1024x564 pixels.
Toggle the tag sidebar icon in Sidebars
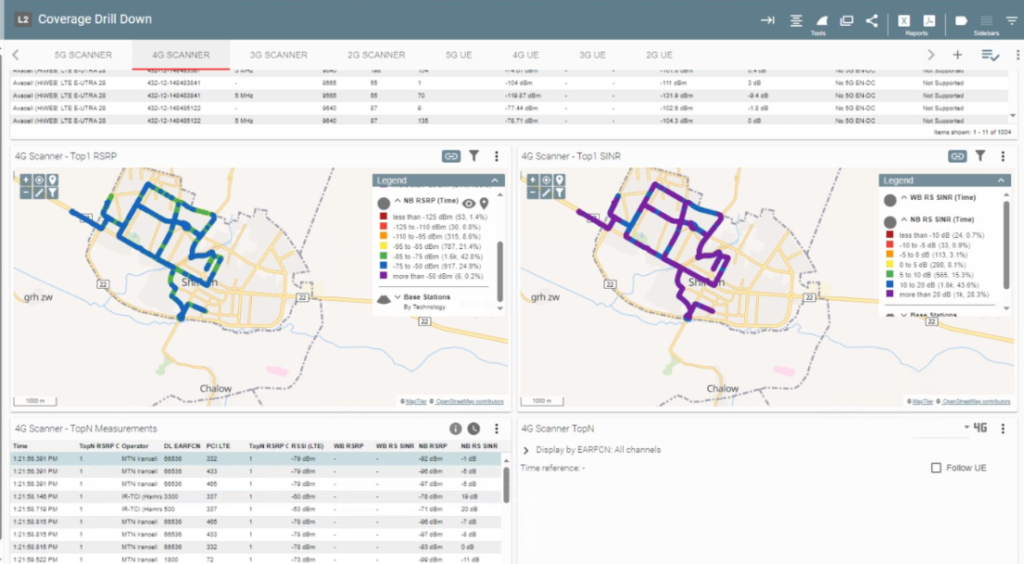pos(961,20)
